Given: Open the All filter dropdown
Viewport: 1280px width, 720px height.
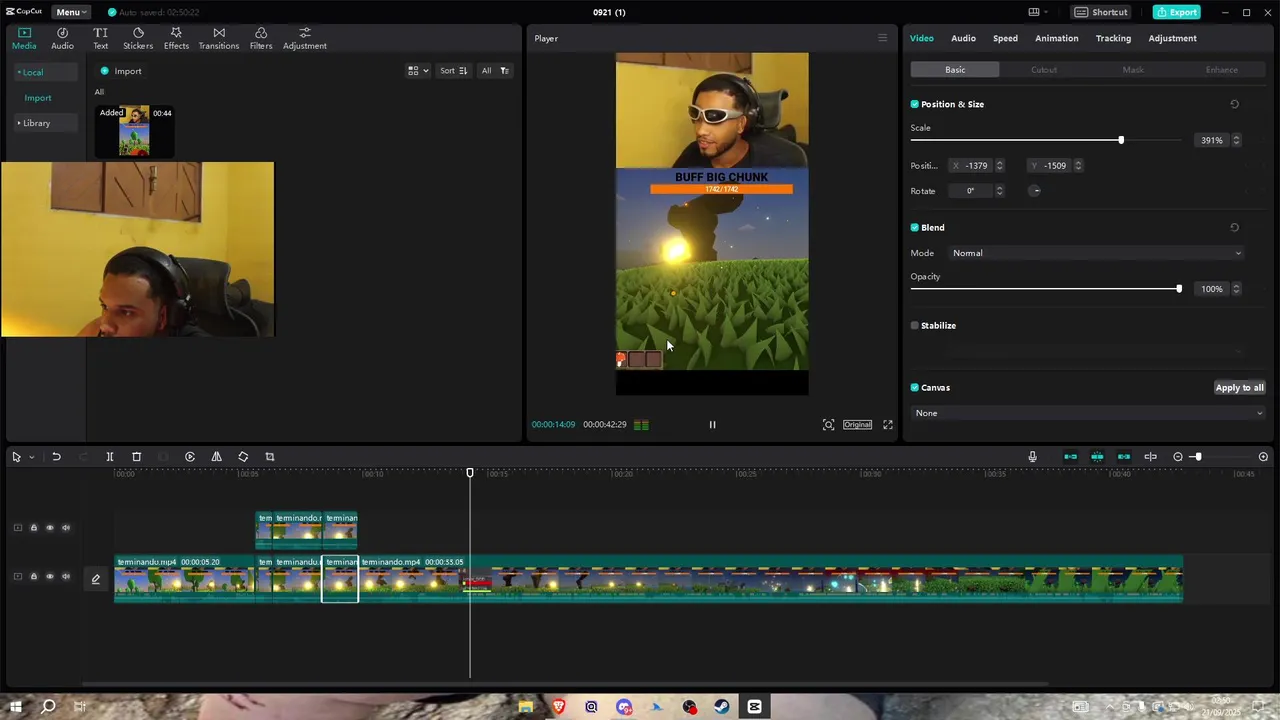Looking at the screenshot, I should (x=495, y=71).
